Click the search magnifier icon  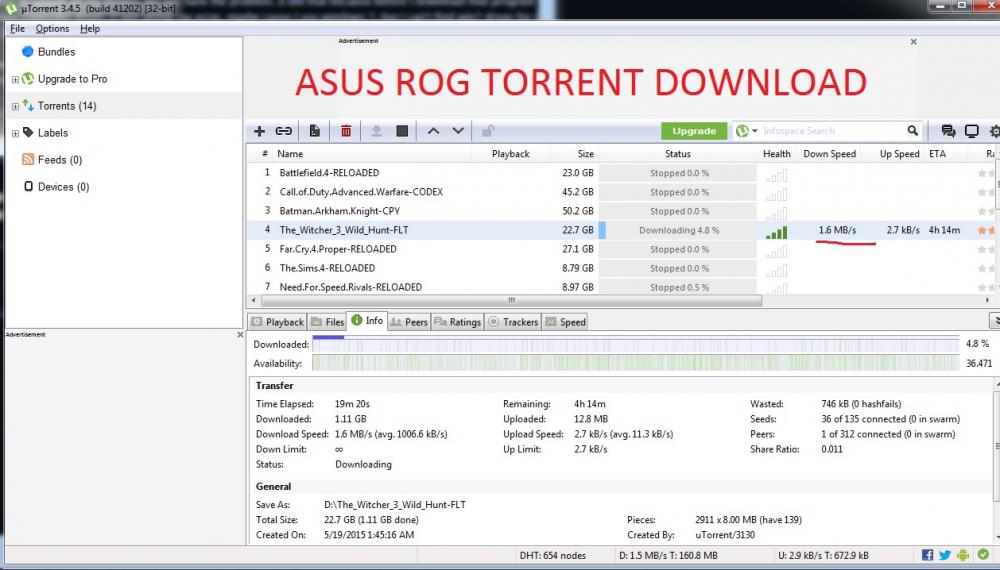[913, 131]
